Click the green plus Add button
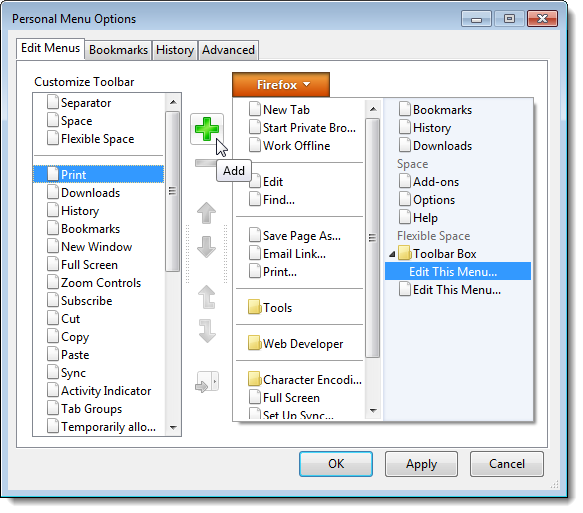583x513 pixels. [x=207, y=129]
